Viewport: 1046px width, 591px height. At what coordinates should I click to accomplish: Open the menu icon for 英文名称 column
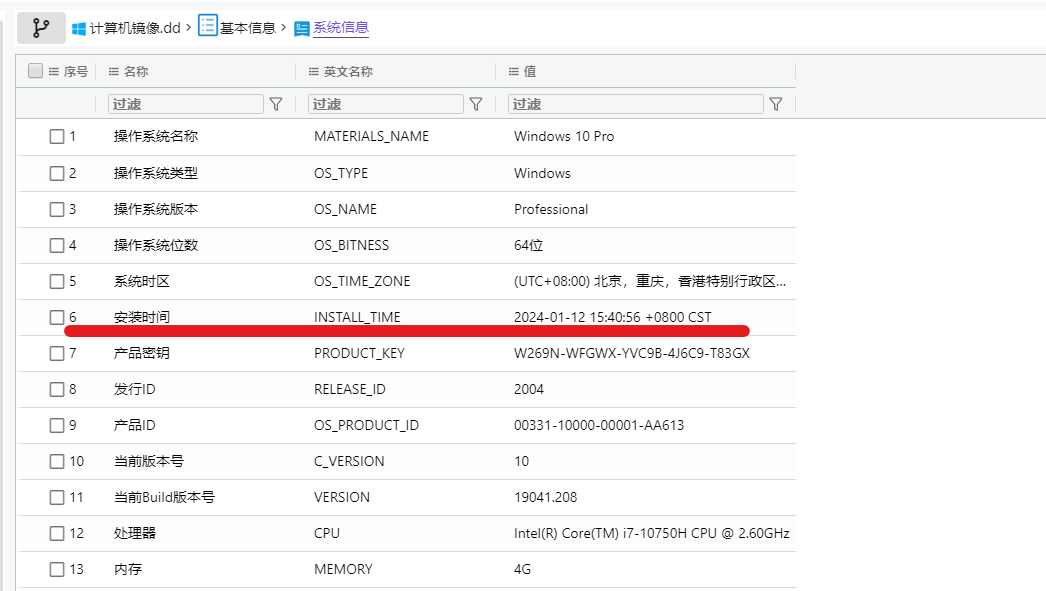click(x=314, y=71)
